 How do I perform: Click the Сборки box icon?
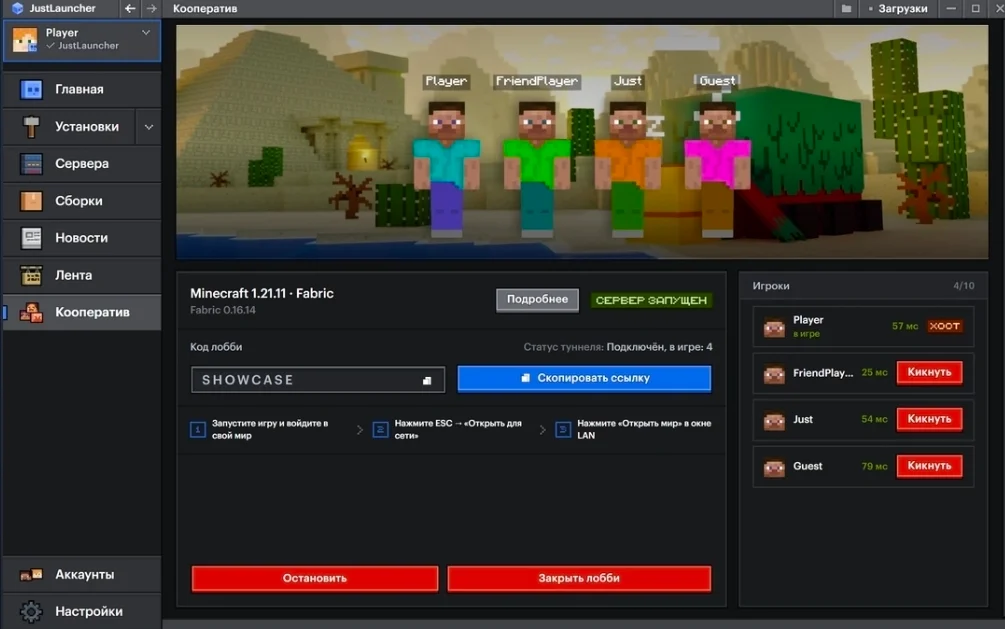[31, 201]
